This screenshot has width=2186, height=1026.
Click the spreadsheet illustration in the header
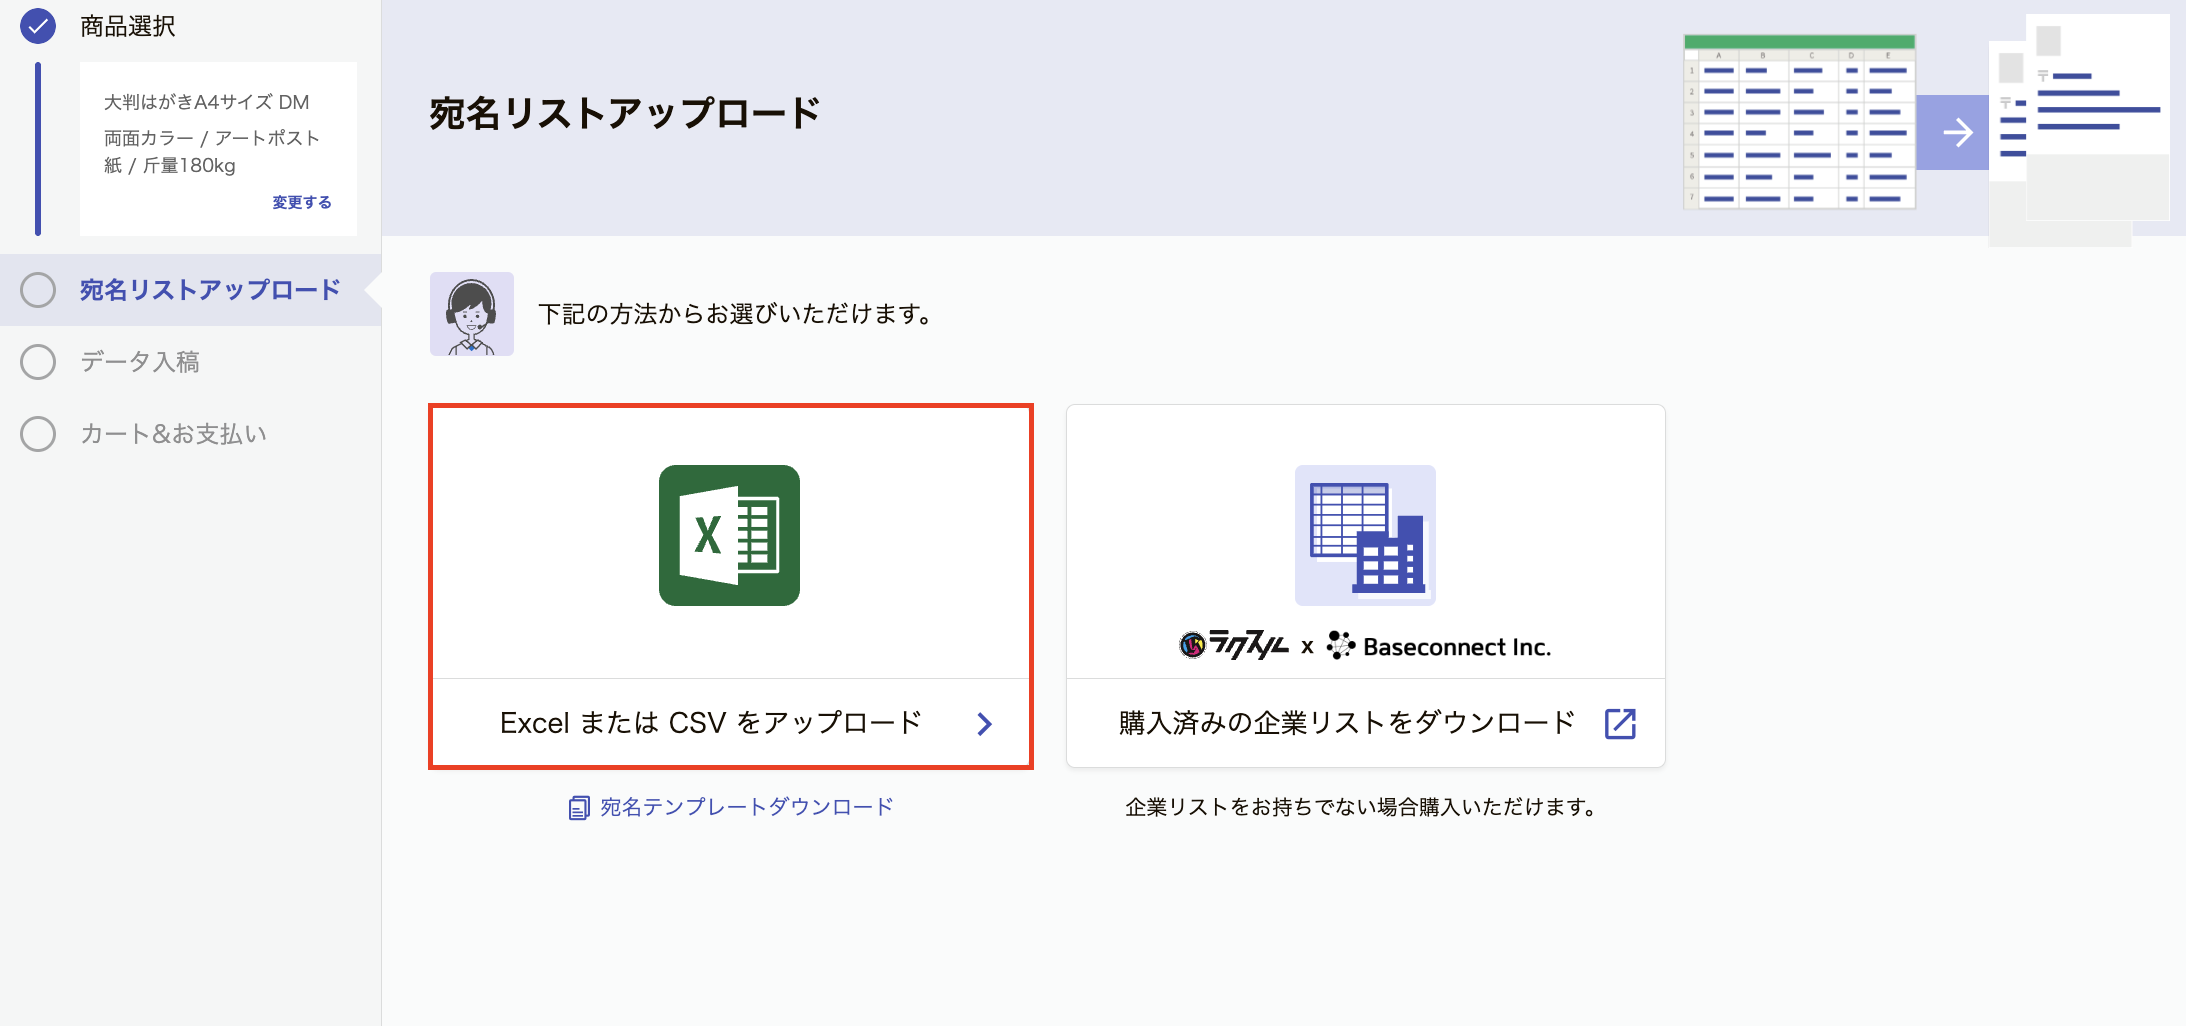[x=1799, y=121]
